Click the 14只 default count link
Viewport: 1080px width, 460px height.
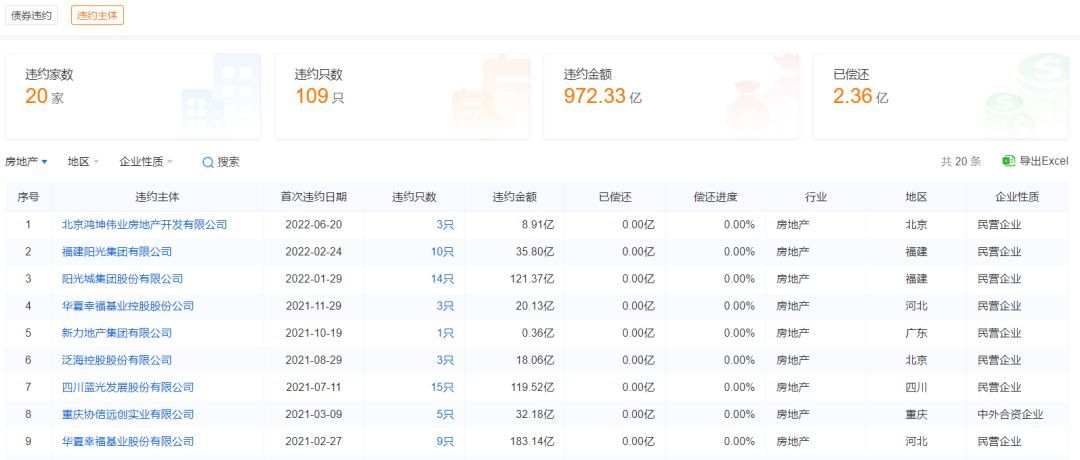pos(442,279)
